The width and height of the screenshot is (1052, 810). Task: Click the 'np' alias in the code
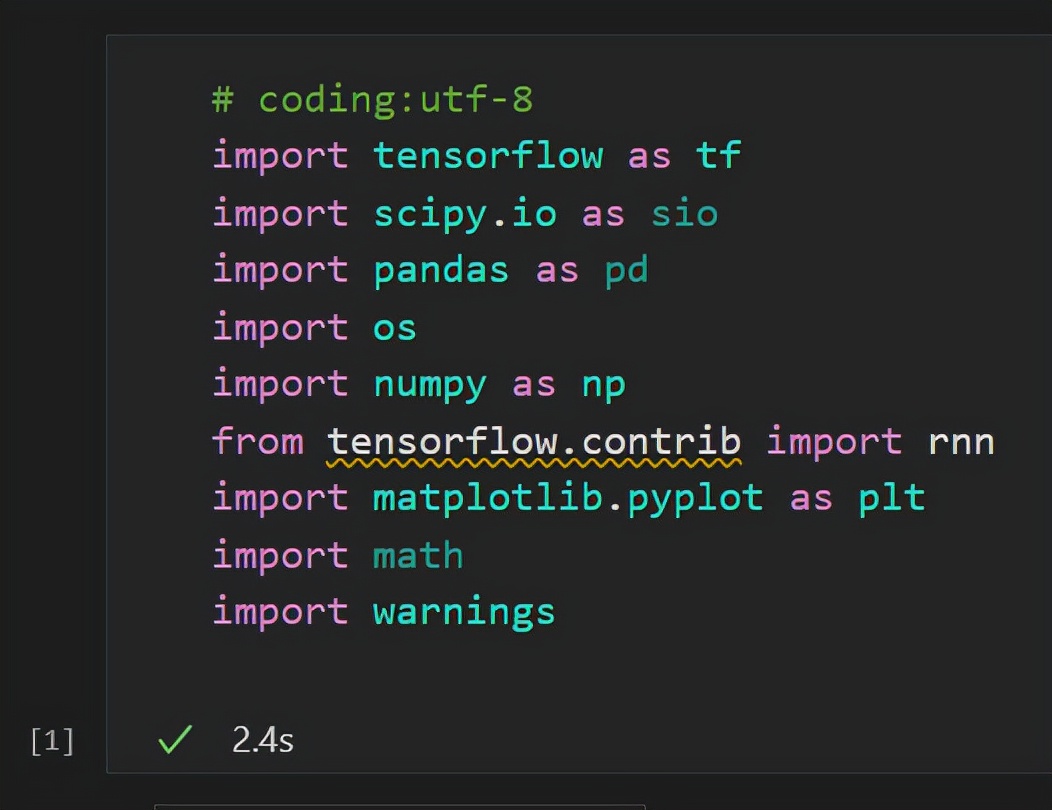pos(604,384)
